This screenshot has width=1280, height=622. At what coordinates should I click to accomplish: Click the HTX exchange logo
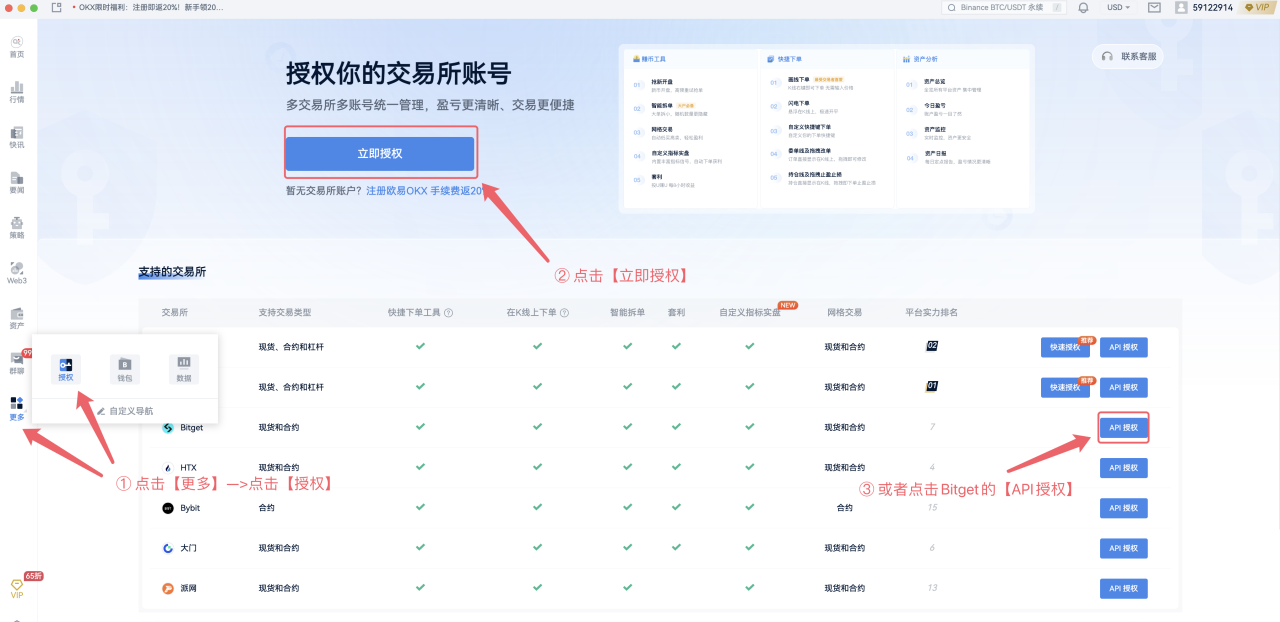tap(168, 467)
